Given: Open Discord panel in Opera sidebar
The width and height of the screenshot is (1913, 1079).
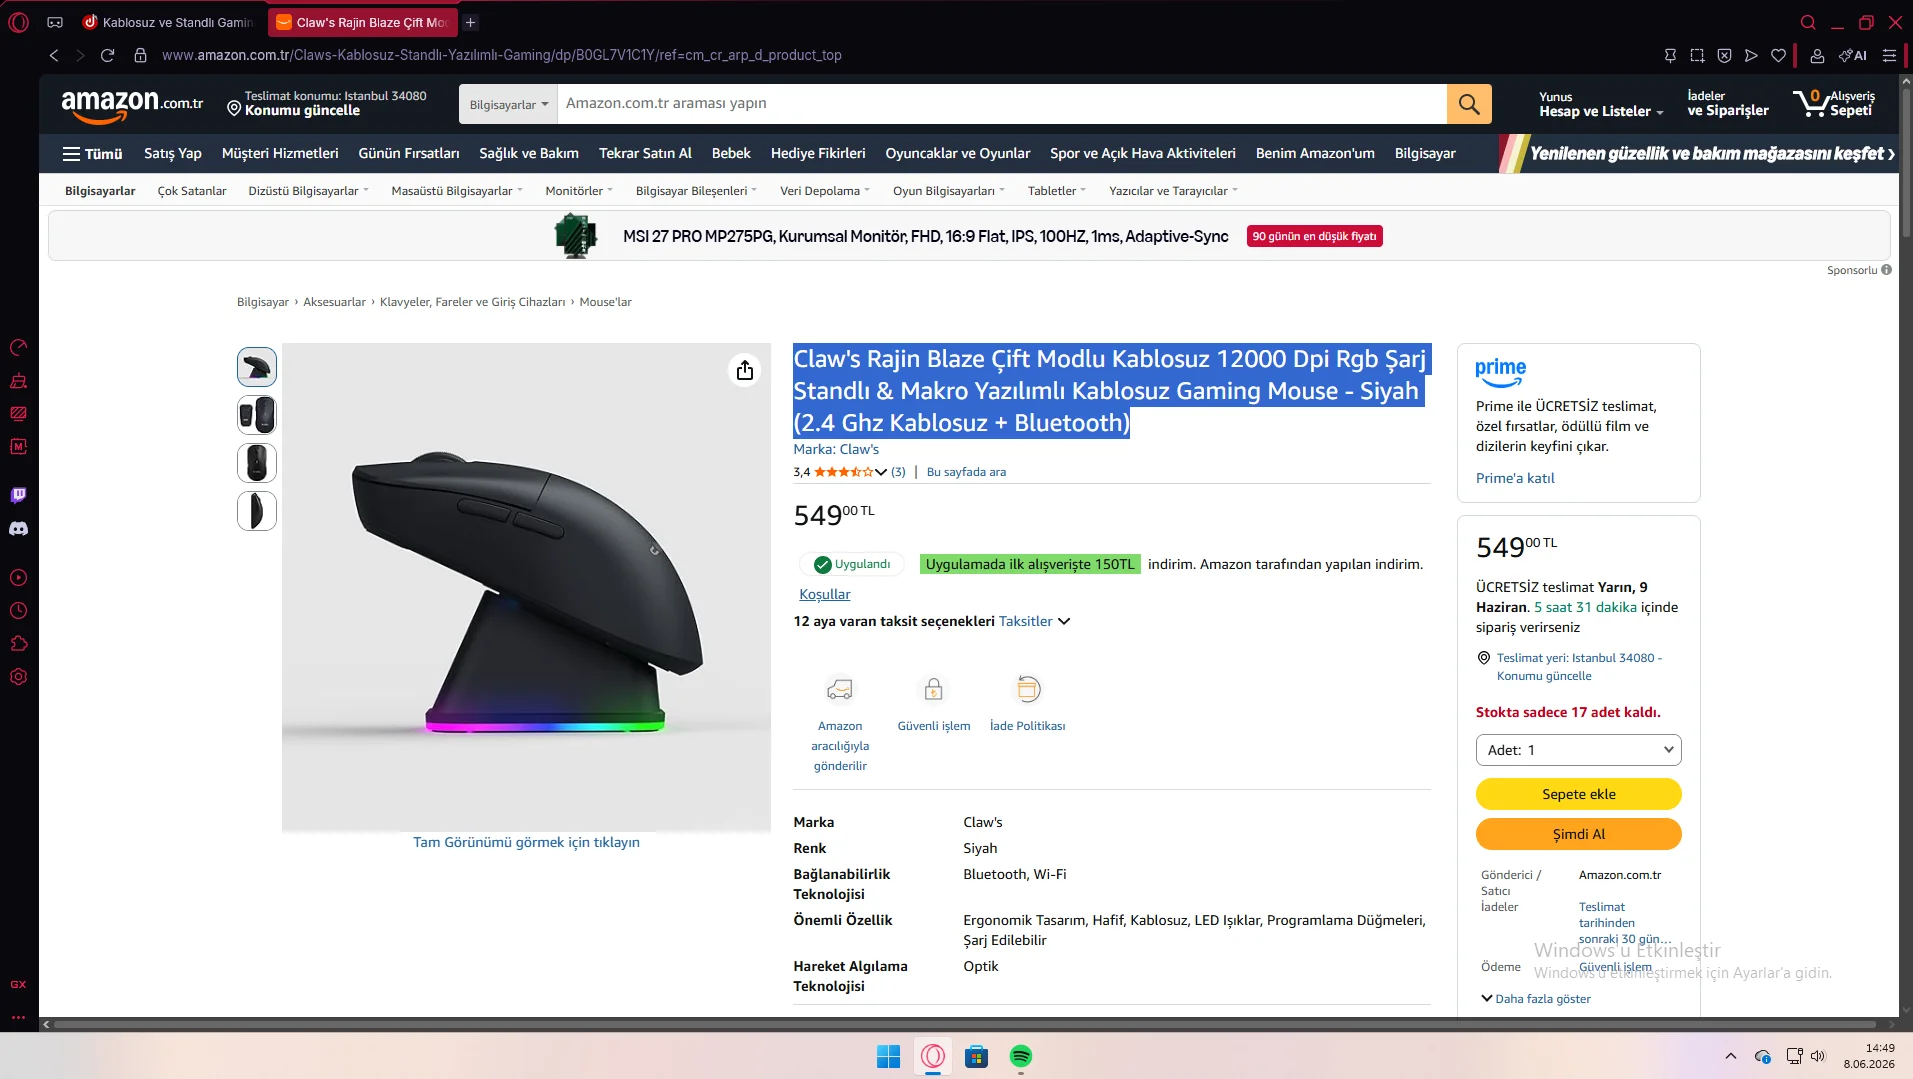Looking at the screenshot, I should pos(18,528).
